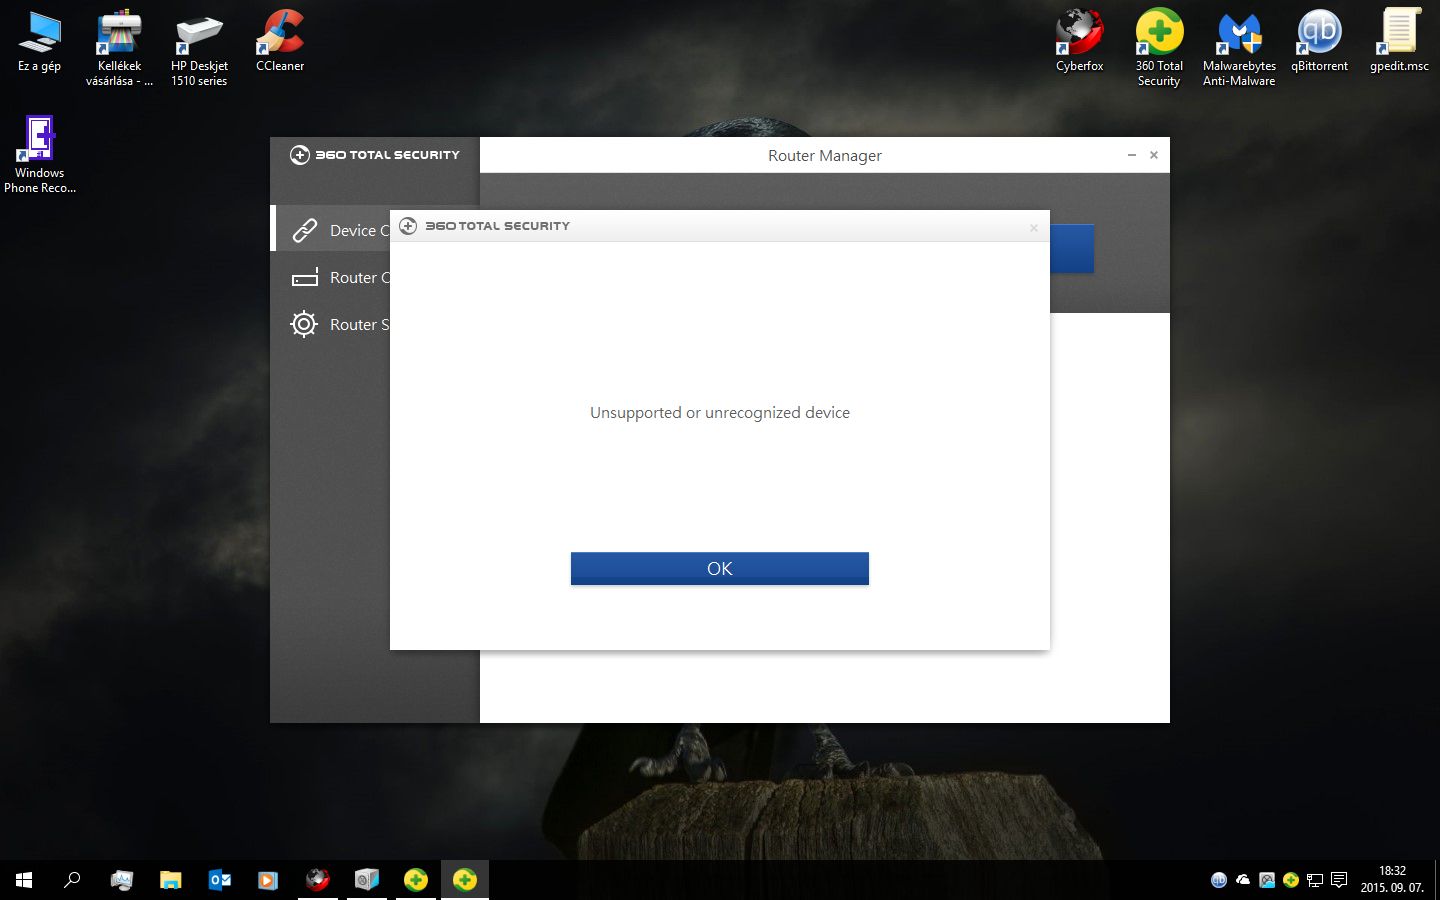The image size is (1440, 900).
Task: Click the Show Desktop strip at the taskbar edge
Action: click(1437, 880)
